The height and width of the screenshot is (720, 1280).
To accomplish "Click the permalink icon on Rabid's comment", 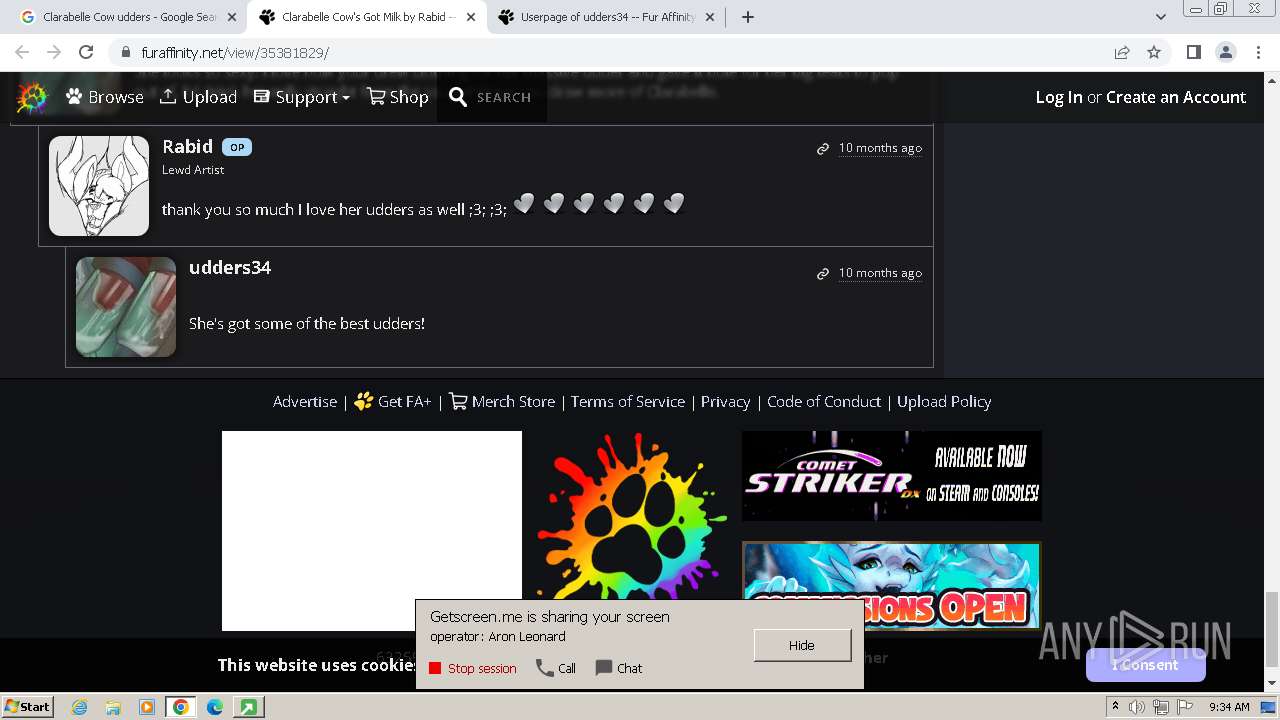I will 823,148.
